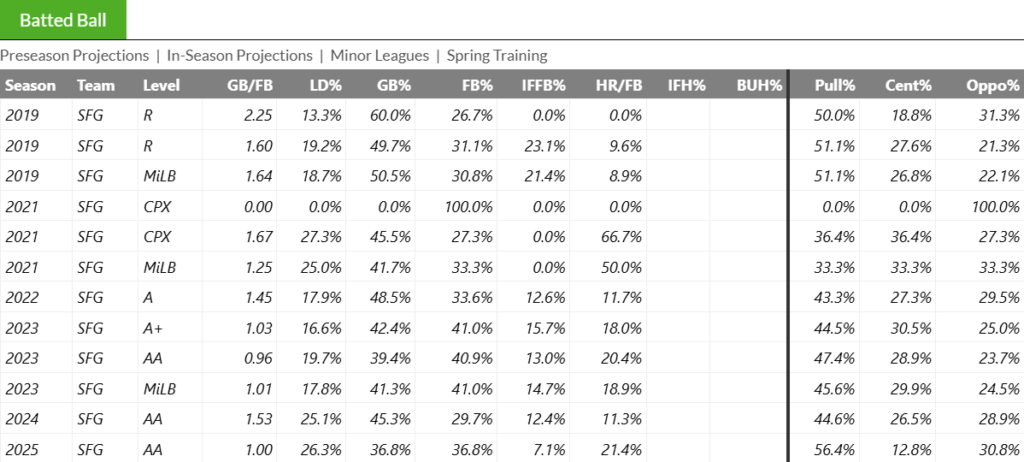Select the Minor Leagues link
Viewport: 1024px width, 462px height.
(379, 56)
